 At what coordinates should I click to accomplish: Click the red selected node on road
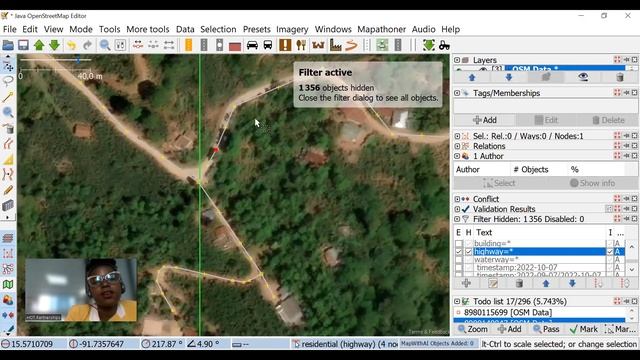coord(216,150)
